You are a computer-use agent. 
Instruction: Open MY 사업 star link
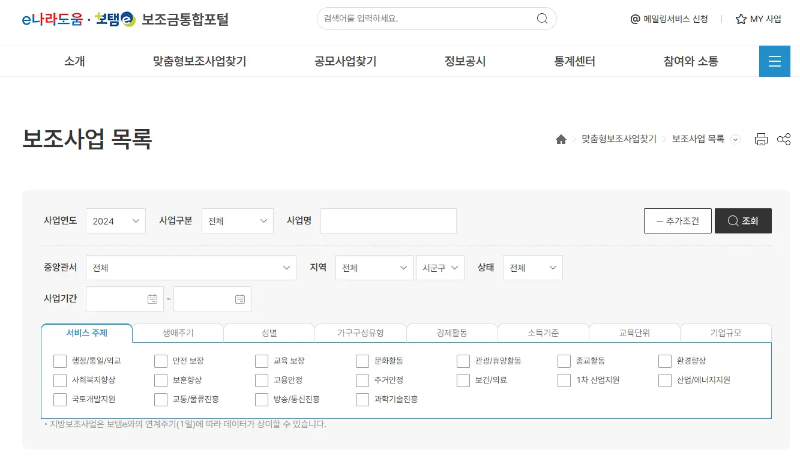pyautogui.click(x=759, y=19)
